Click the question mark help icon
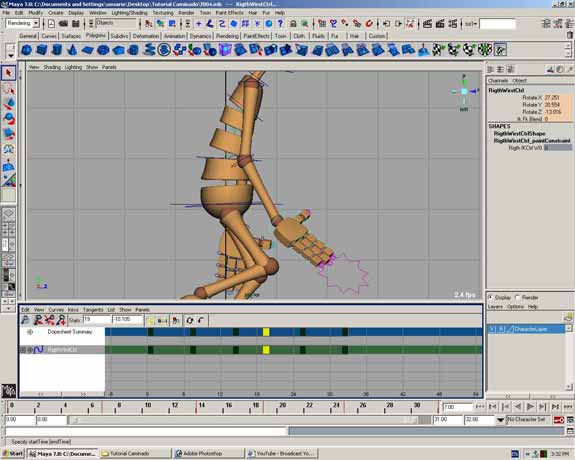The image size is (575, 460). (x=281, y=24)
